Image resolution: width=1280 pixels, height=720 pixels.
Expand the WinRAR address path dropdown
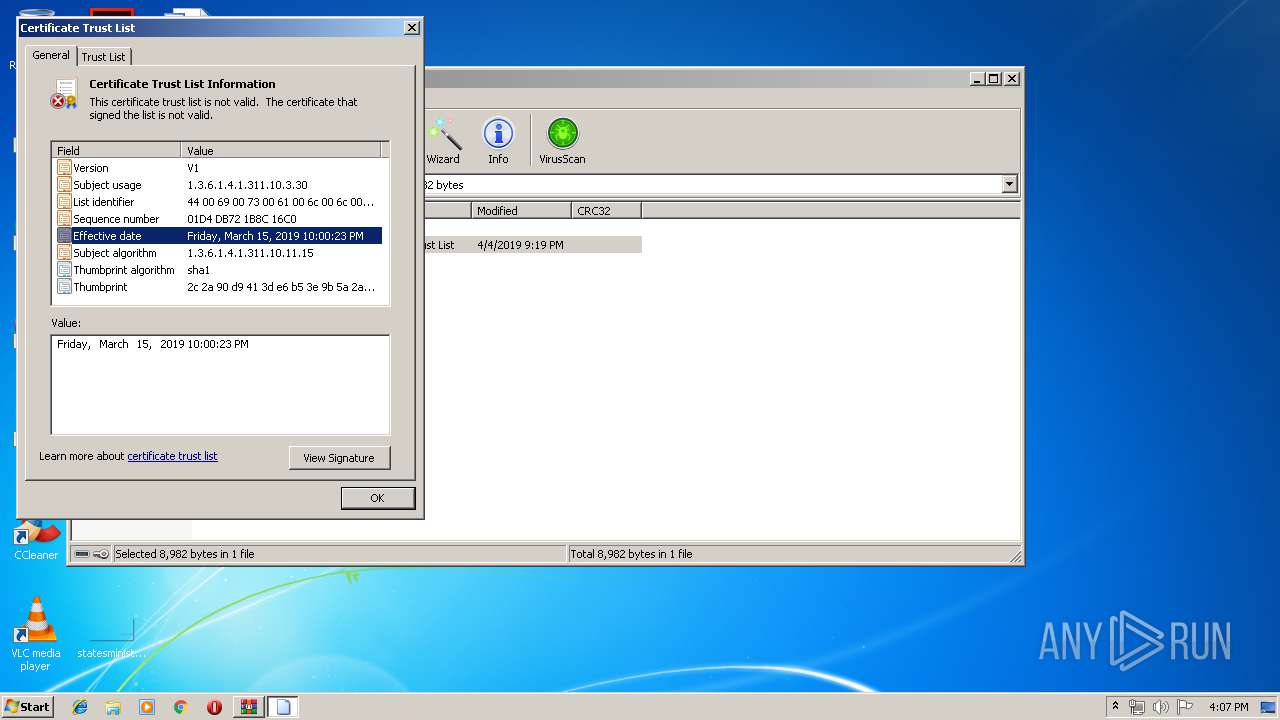1009,184
